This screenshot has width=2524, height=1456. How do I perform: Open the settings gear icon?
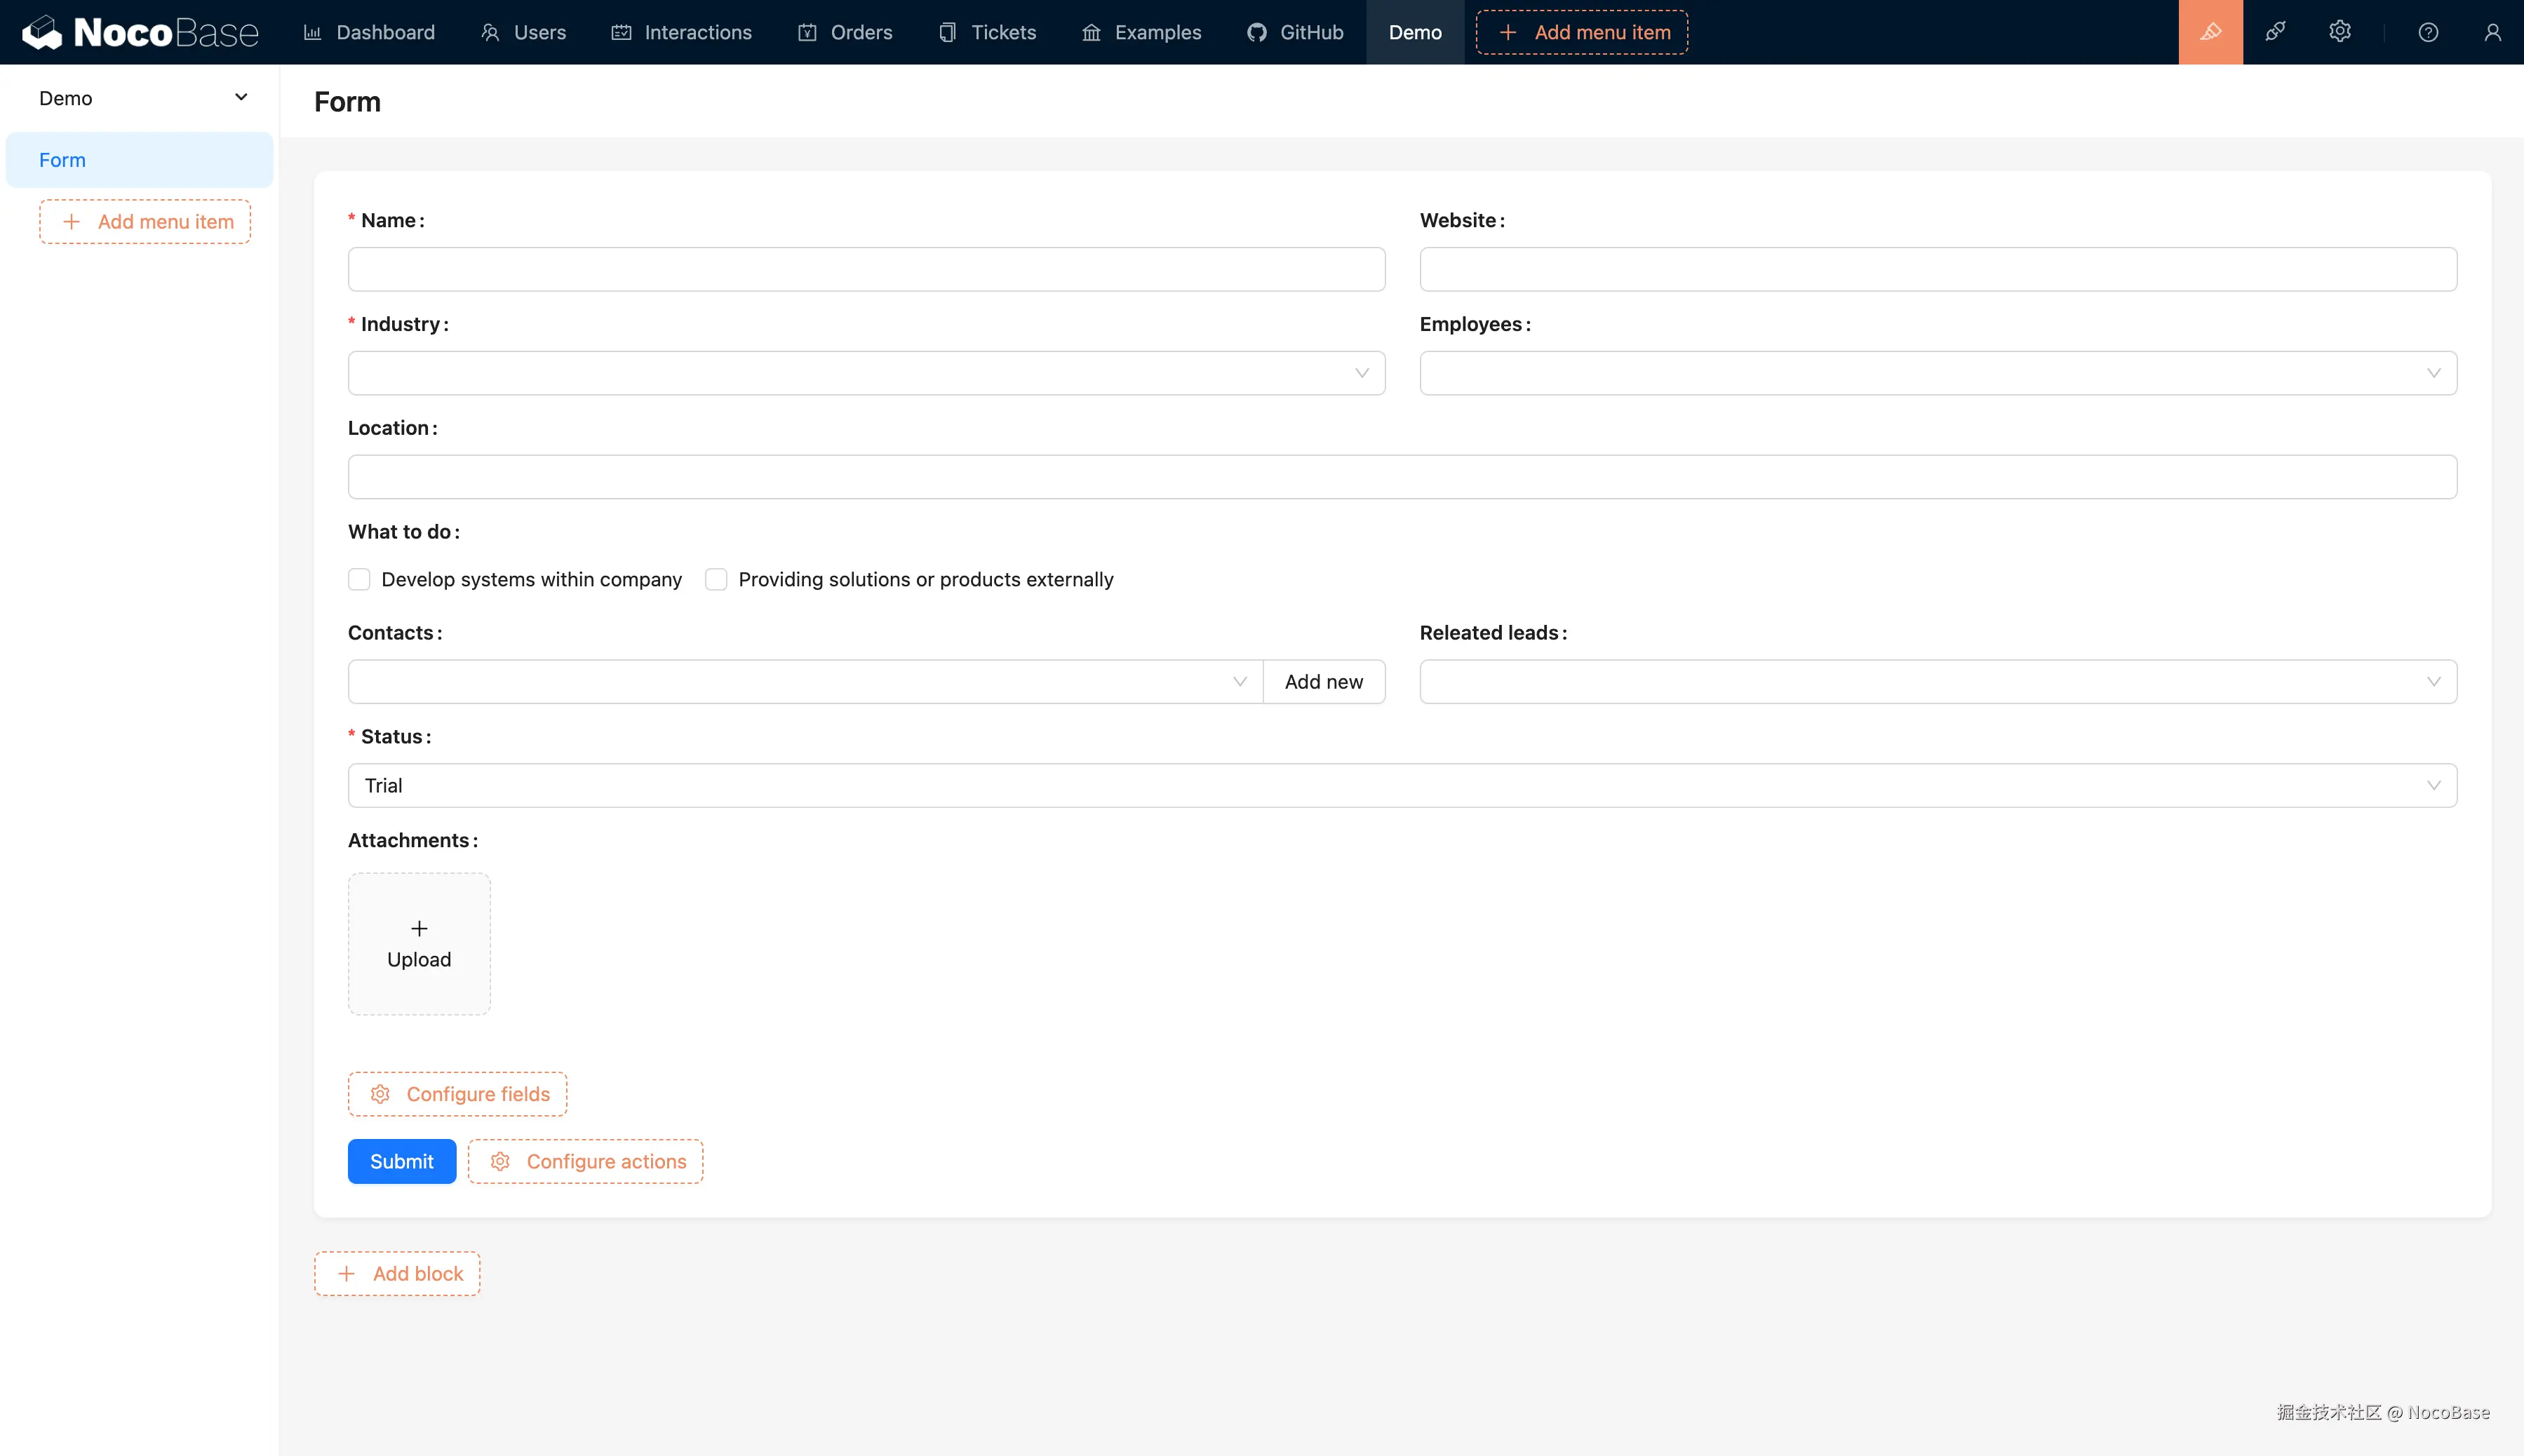pyautogui.click(x=2340, y=32)
